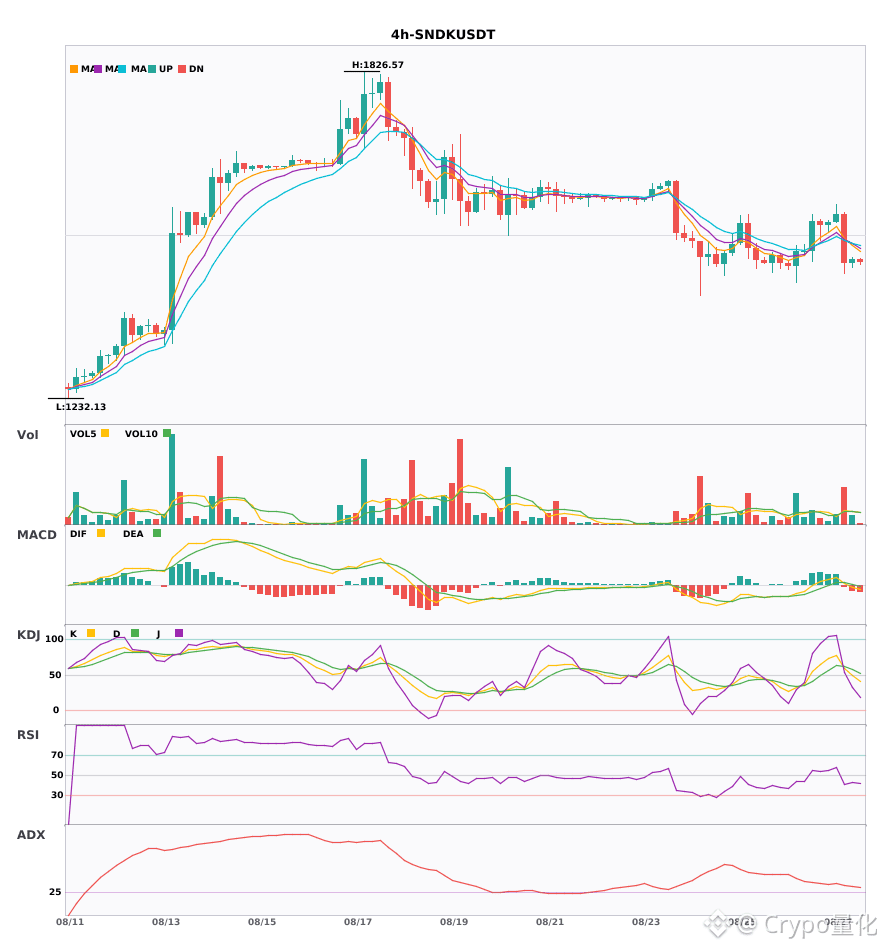The width and height of the screenshot is (885, 950).
Task: Select the RSI panel label
Action: [x=28, y=735]
